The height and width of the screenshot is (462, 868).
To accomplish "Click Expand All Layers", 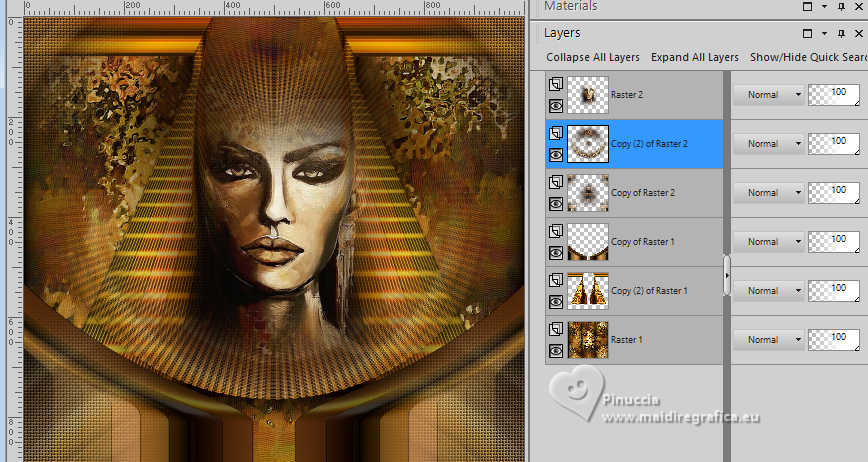I will click(x=695, y=57).
